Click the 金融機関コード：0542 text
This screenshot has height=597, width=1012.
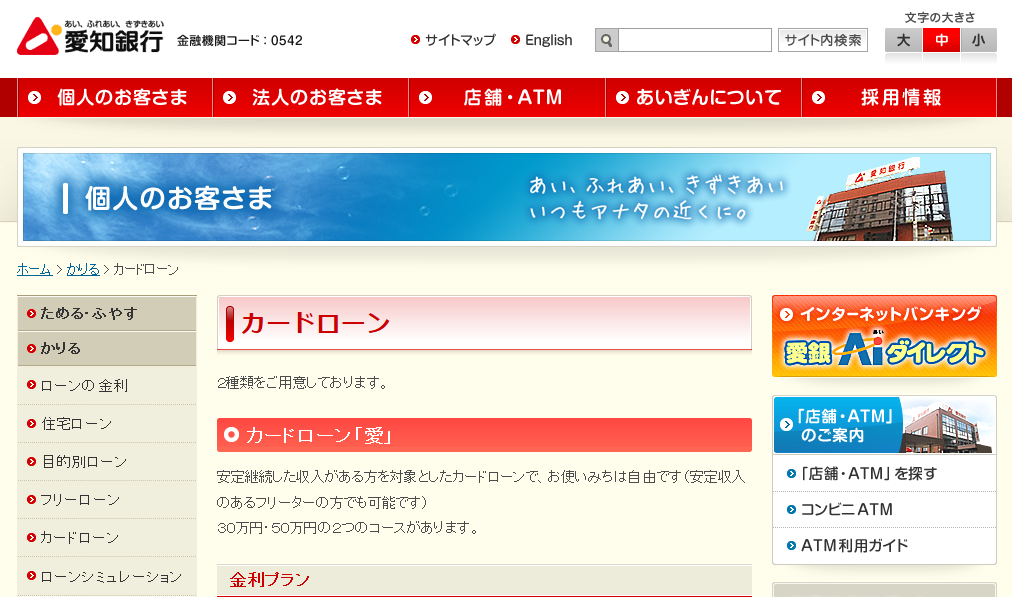pos(239,41)
